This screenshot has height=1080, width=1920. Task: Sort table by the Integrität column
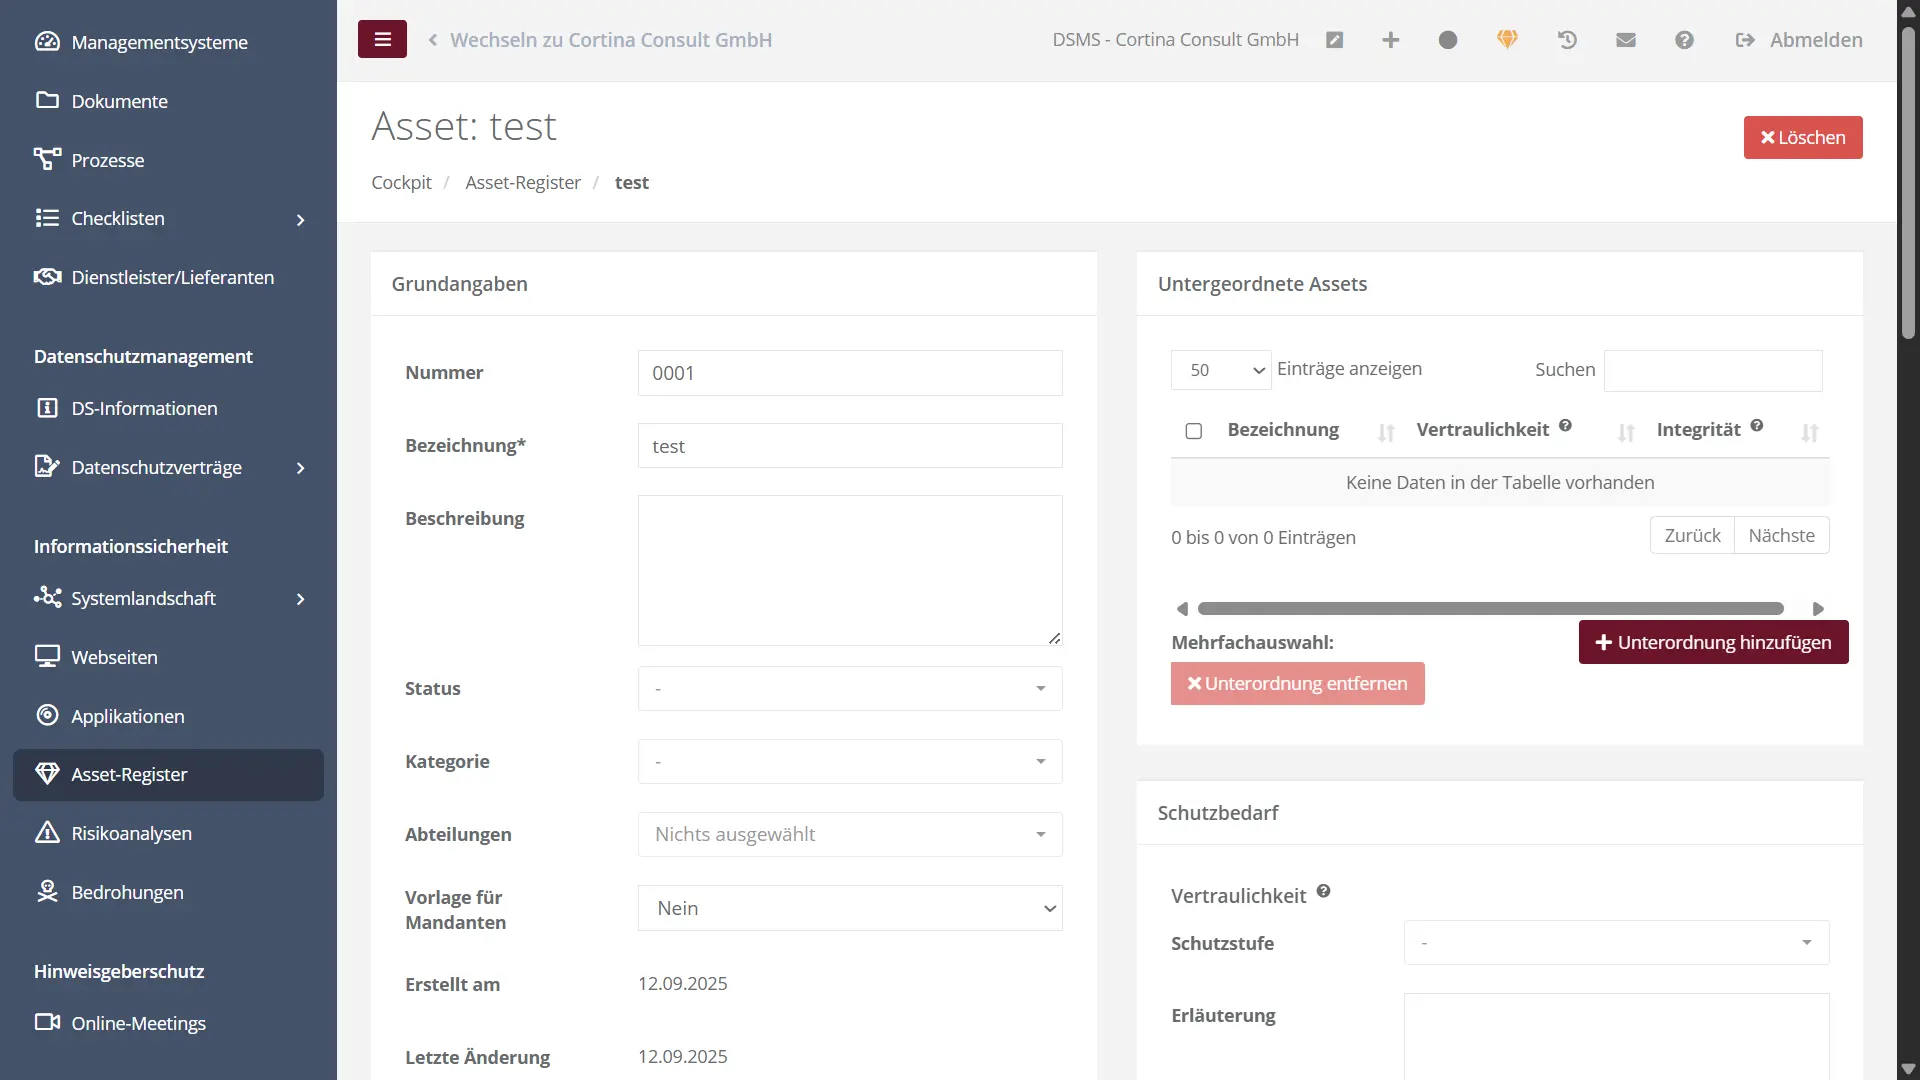tap(1698, 430)
